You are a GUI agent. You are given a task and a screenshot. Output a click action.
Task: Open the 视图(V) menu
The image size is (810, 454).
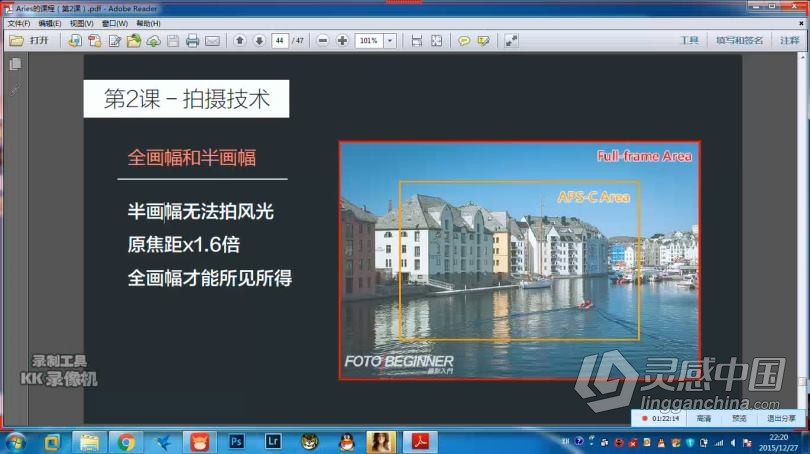click(x=82, y=23)
